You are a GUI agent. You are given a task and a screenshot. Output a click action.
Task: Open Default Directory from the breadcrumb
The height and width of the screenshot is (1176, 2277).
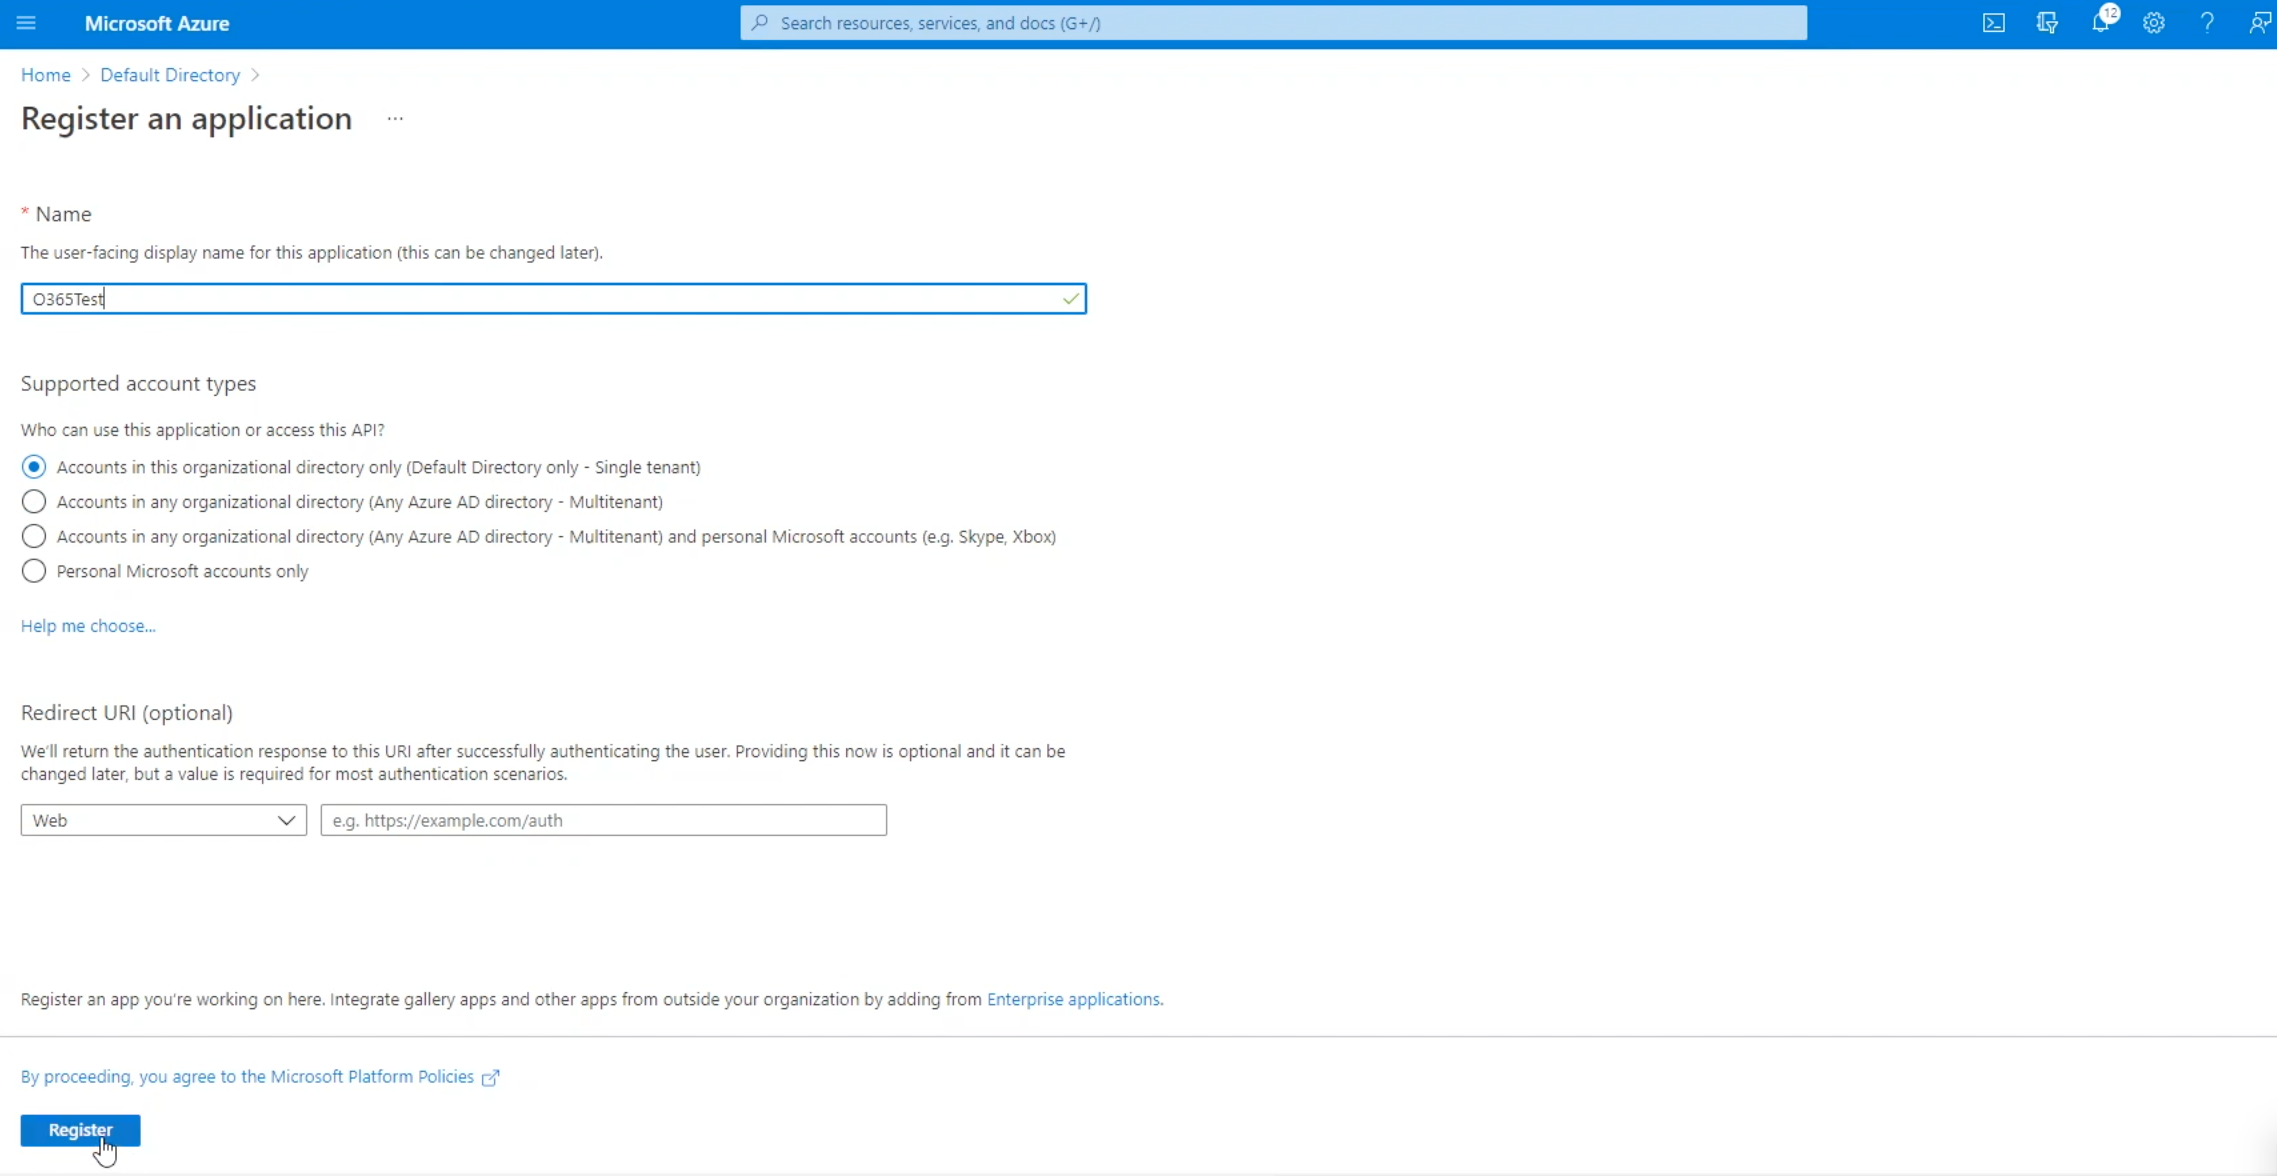pyautogui.click(x=170, y=74)
